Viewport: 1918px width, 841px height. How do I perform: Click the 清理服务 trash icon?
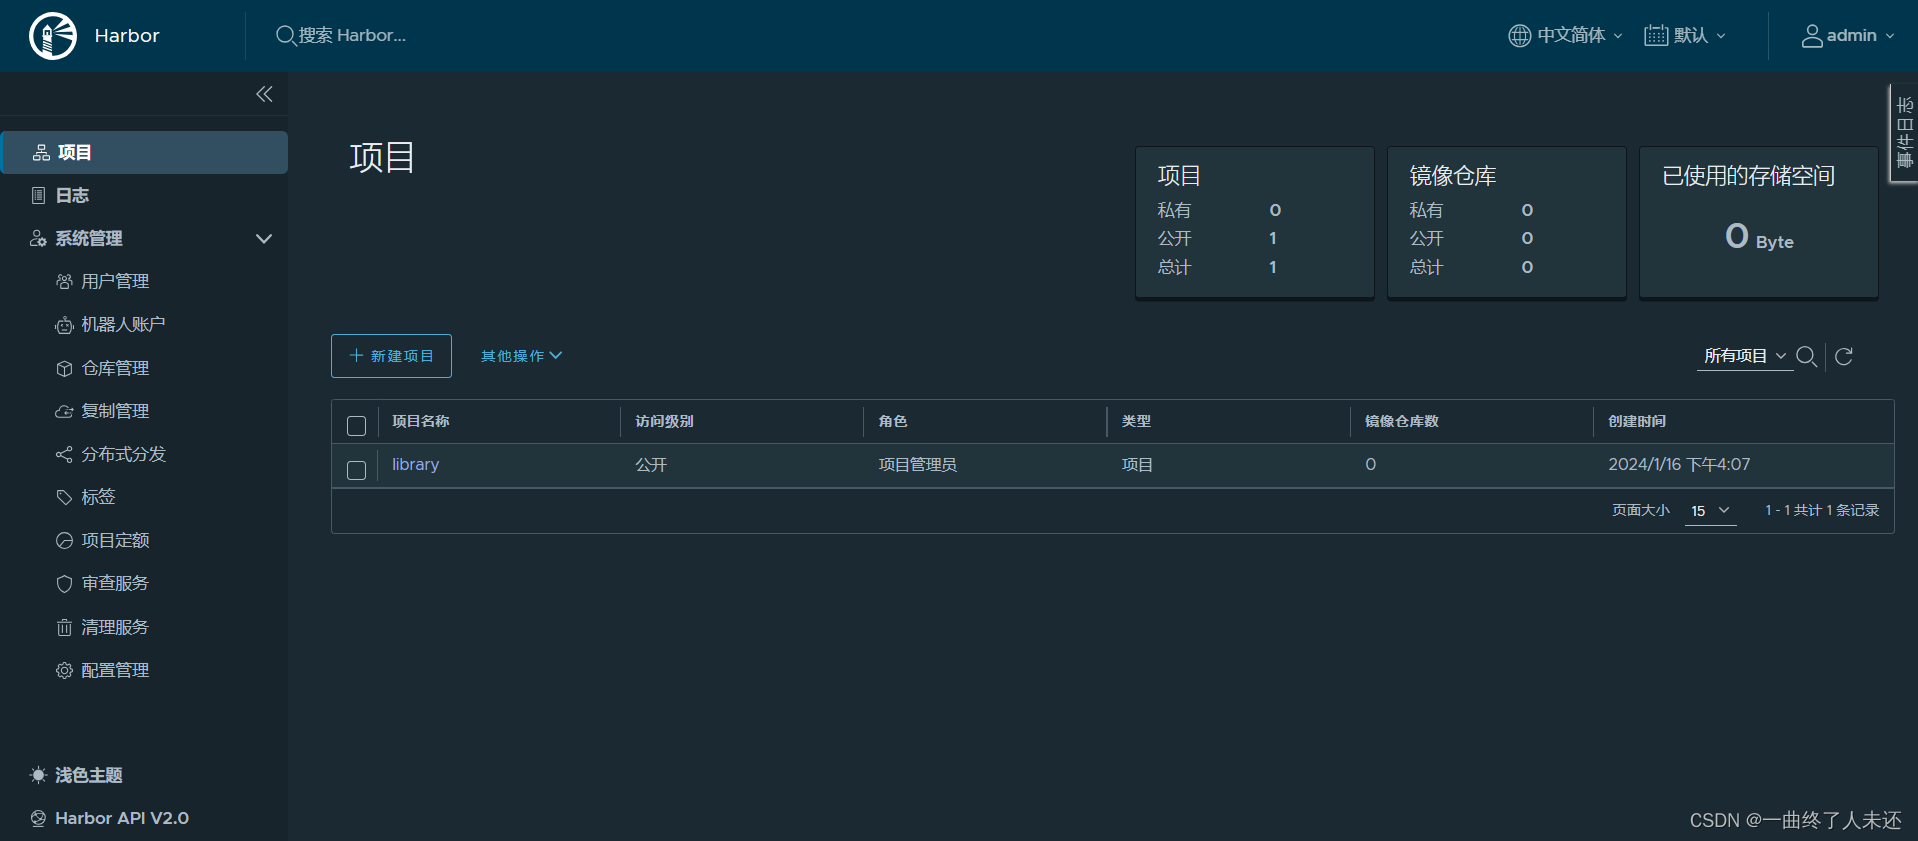click(x=64, y=627)
